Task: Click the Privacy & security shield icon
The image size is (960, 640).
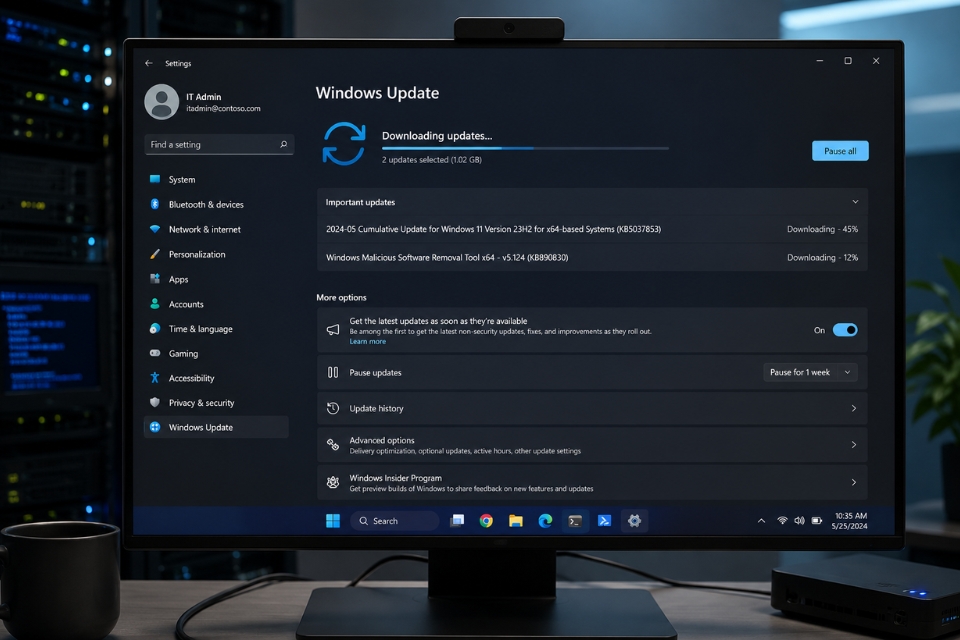Action: point(155,402)
